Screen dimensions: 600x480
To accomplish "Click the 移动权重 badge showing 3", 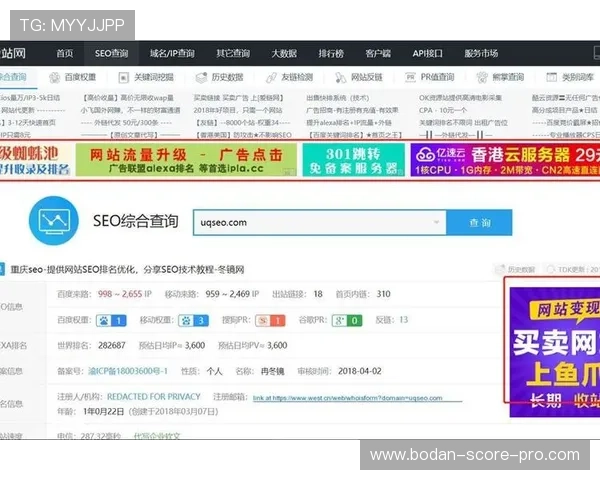I will tap(193, 320).
